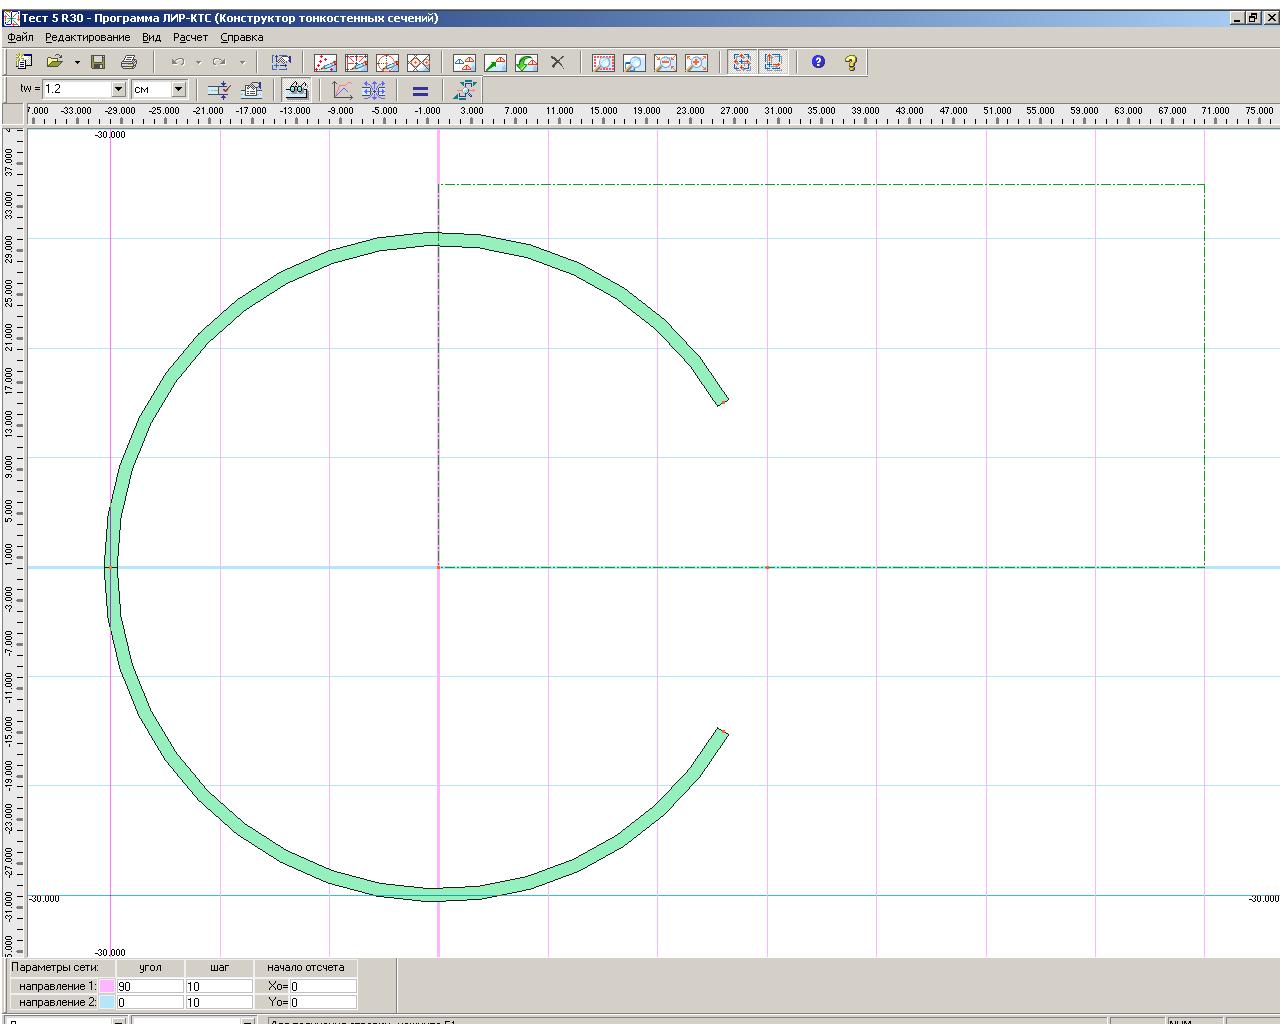The image size is (1280, 1024).
Task: Click the Save (floppy disk) icon
Action: [x=98, y=62]
